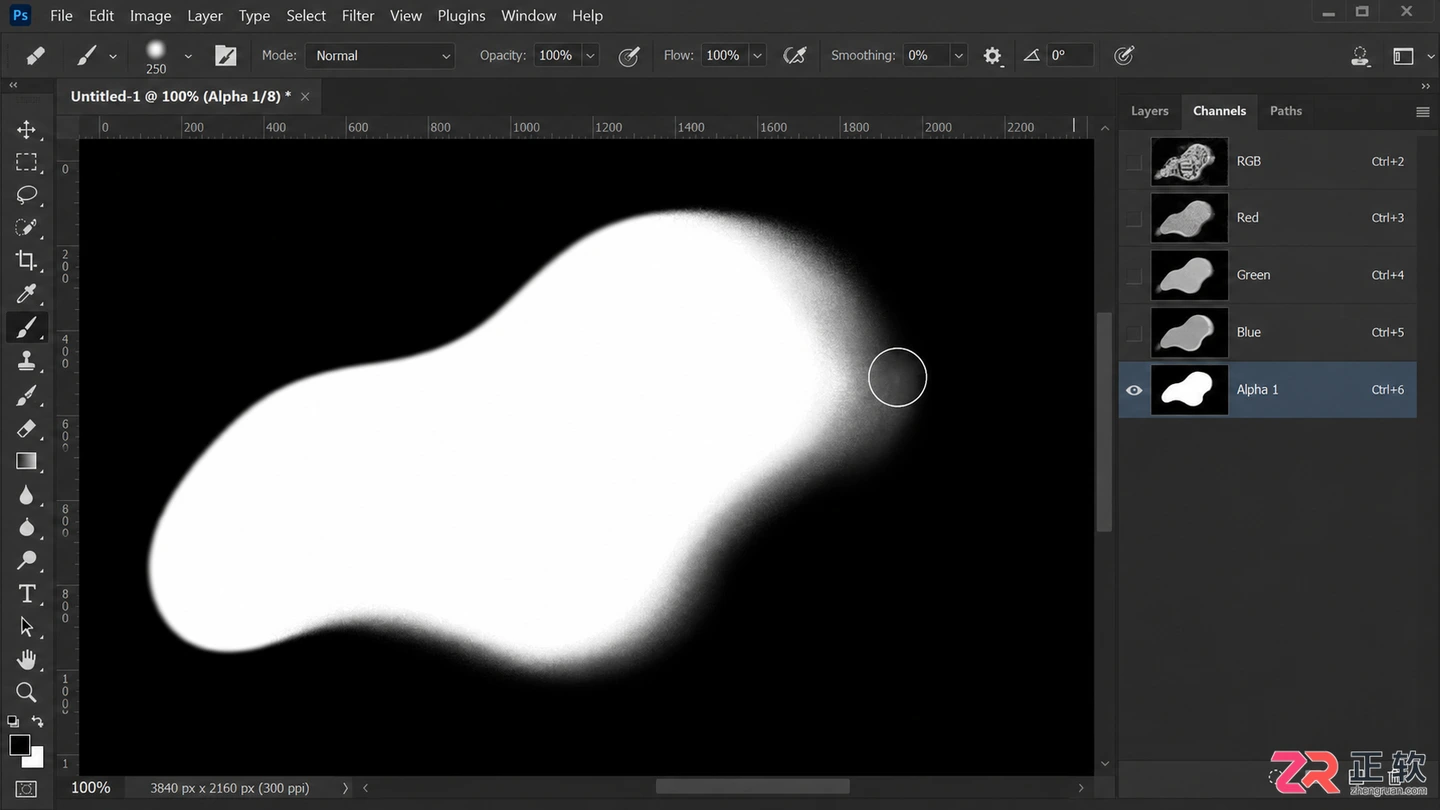Select the History Brush tool
Screen dimensions: 1440x810
tap(27, 395)
